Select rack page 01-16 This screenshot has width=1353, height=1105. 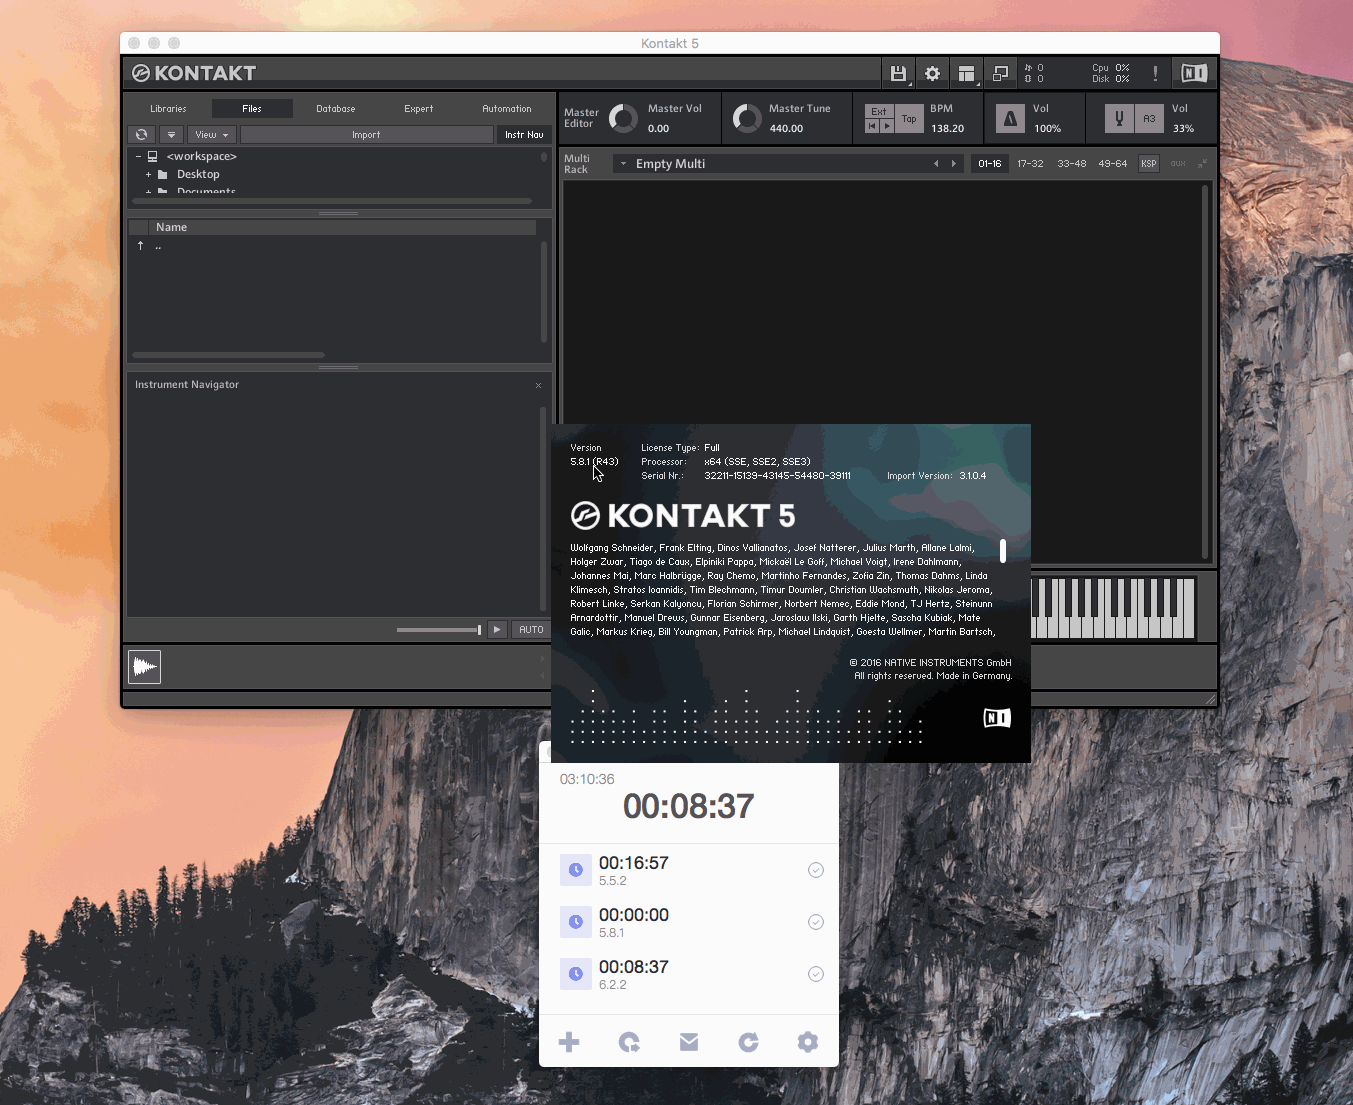[990, 163]
